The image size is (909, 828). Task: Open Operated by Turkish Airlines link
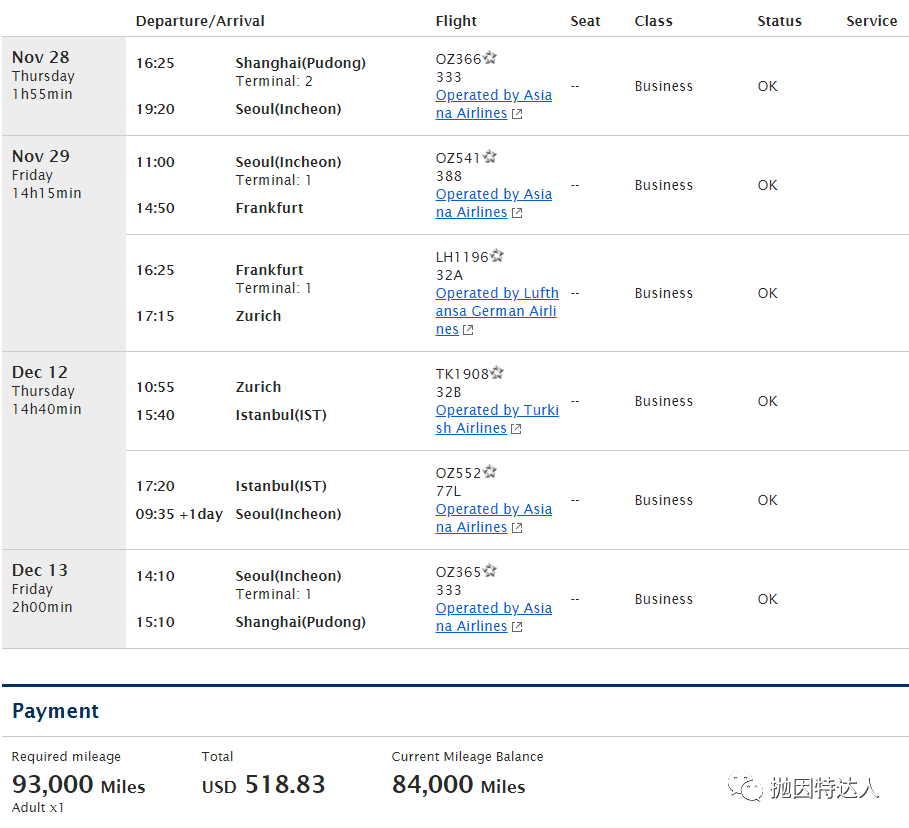[x=497, y=419]
